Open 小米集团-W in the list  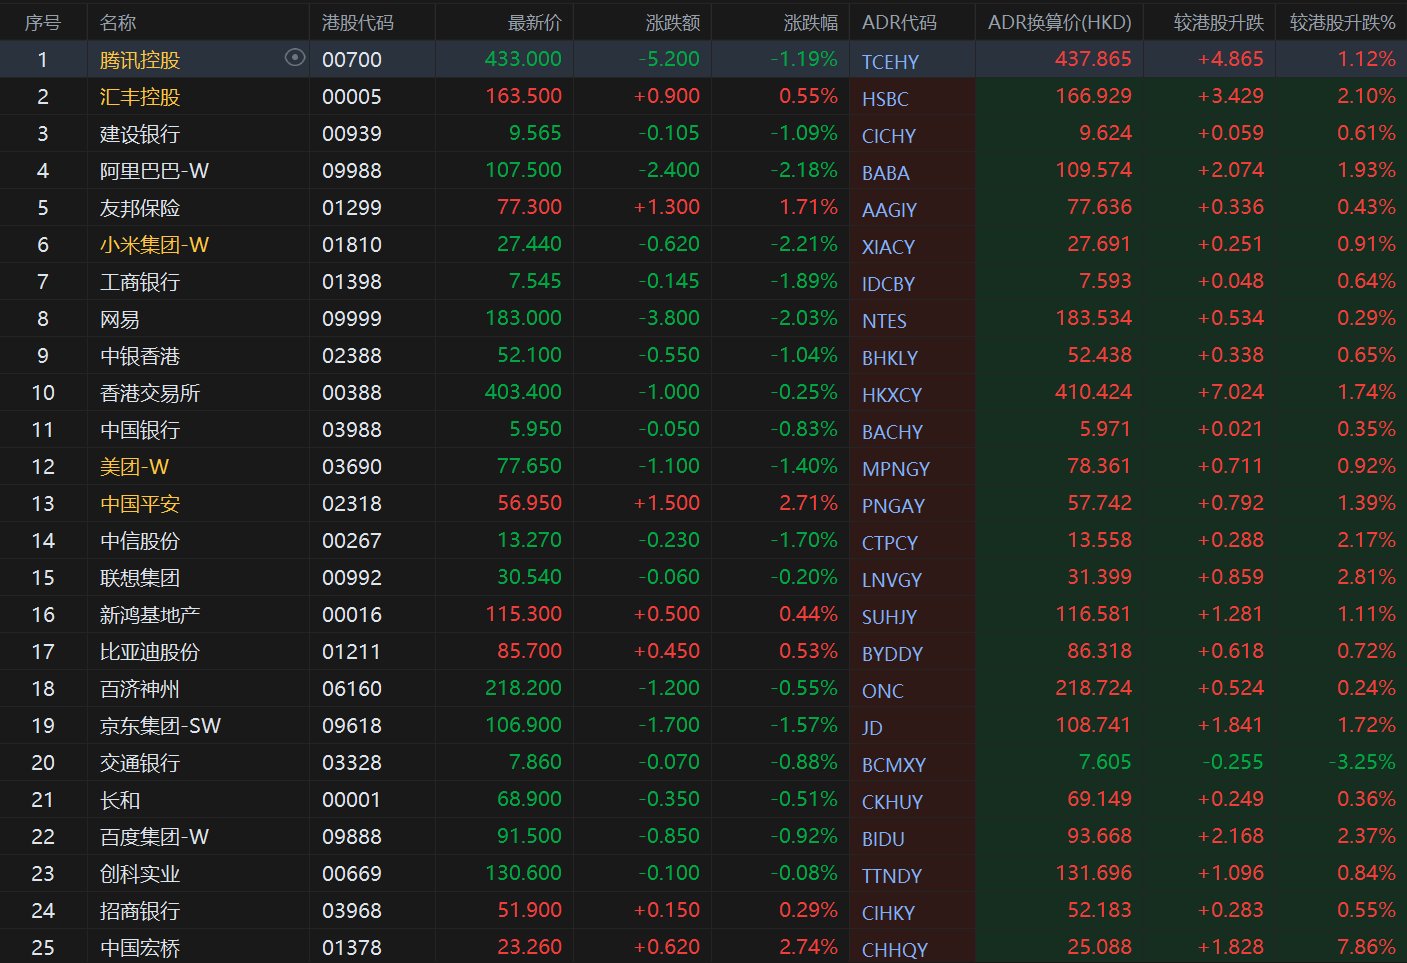(x=155, y=245)
